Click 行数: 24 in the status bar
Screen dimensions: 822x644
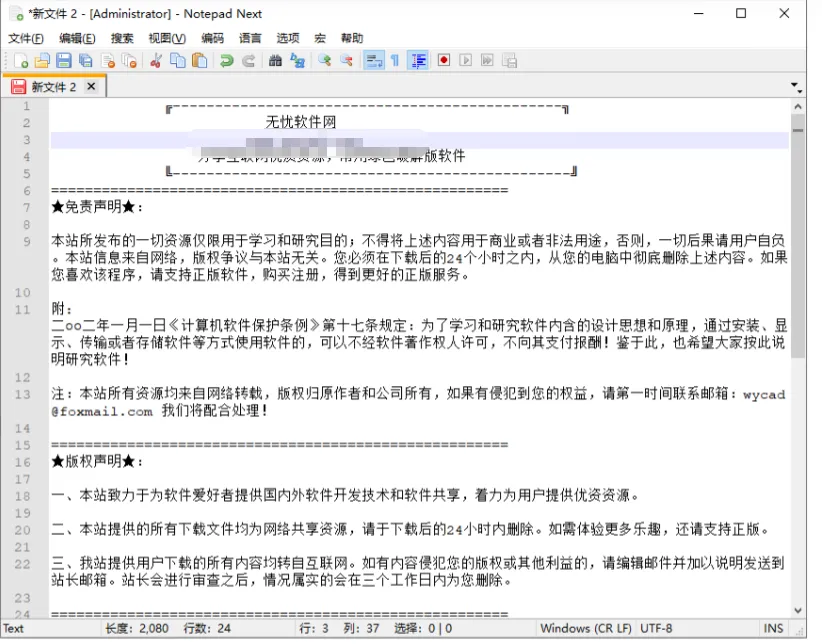coord(207,628)
